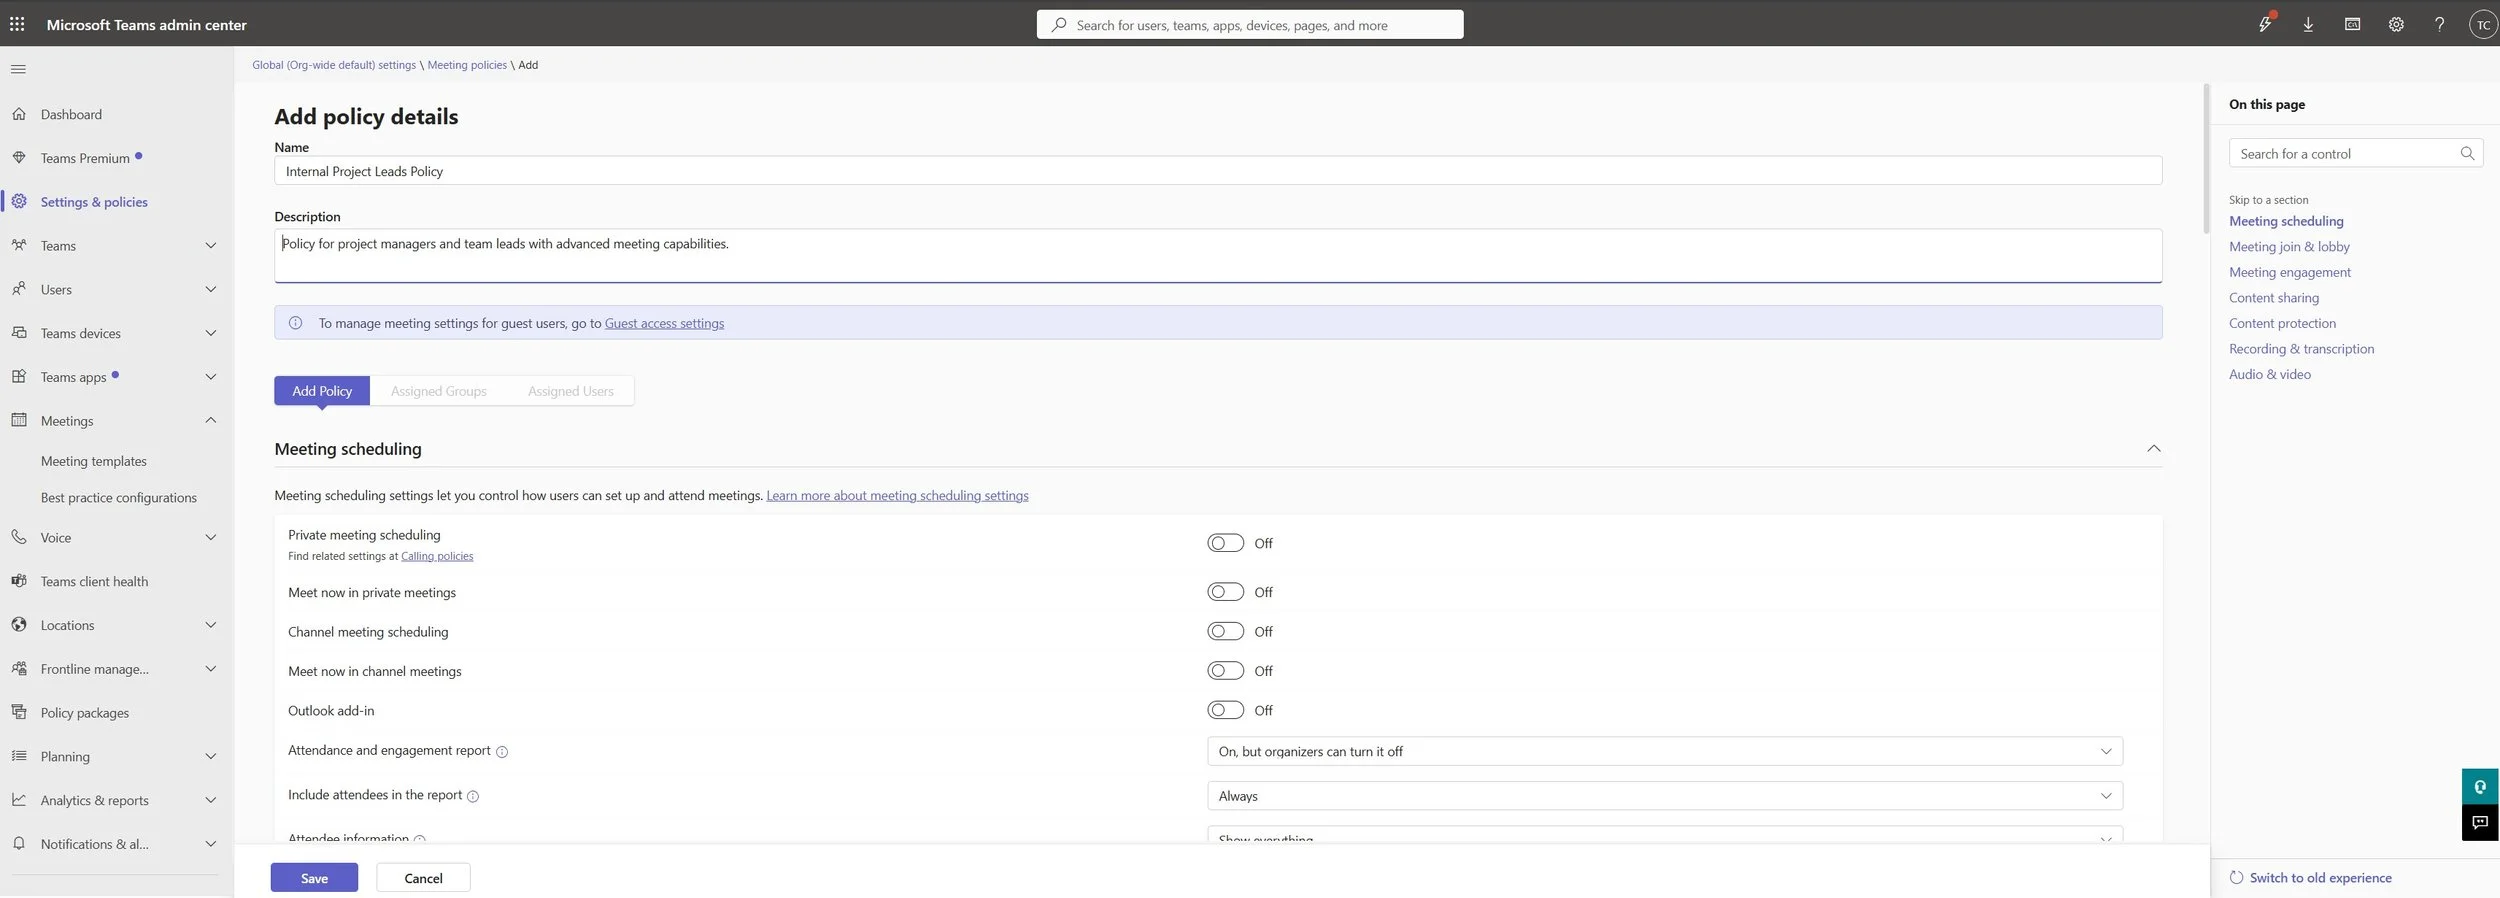Click the feedback chat icon at right edge
The height and width of the screenshot is (898, 2500).
2480,823
